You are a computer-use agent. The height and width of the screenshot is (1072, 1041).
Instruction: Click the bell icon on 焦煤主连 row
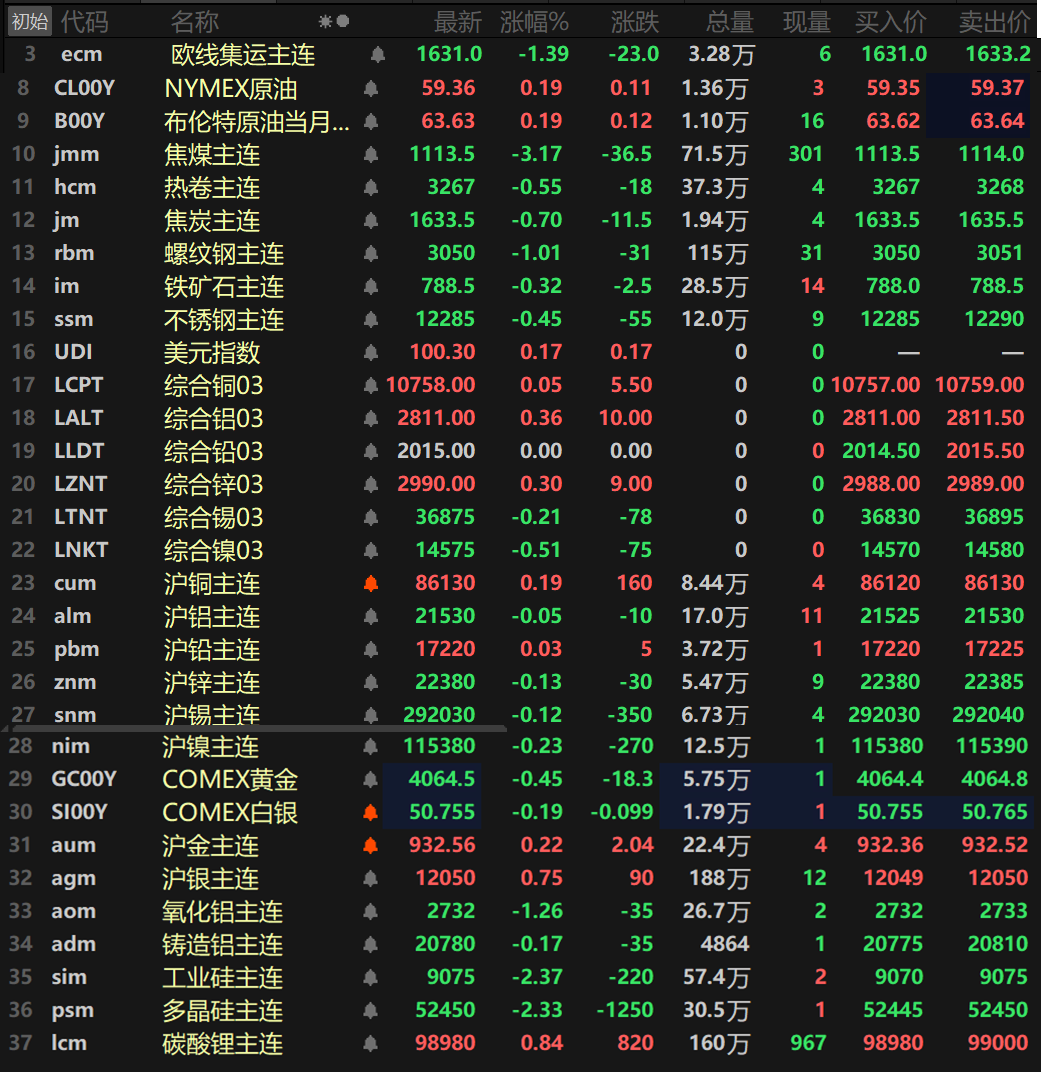[371, 154]
